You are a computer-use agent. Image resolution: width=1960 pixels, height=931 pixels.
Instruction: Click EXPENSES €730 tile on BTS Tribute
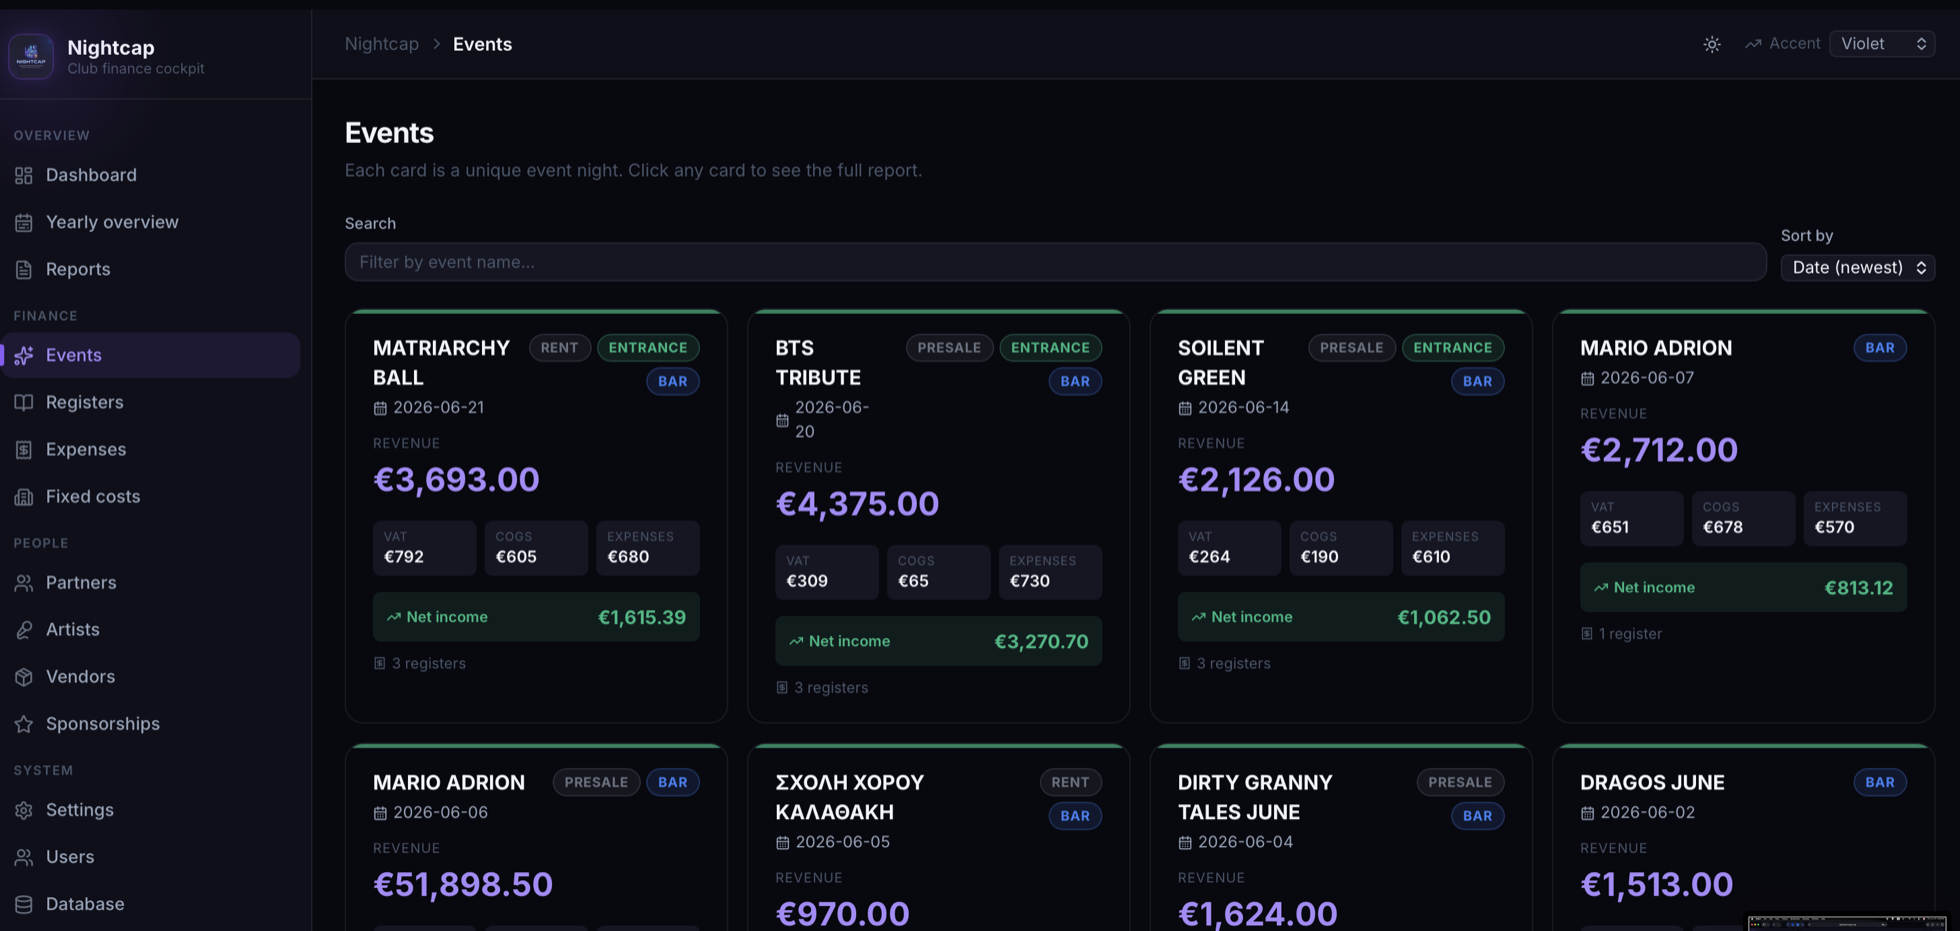(x=1050, y=572)
